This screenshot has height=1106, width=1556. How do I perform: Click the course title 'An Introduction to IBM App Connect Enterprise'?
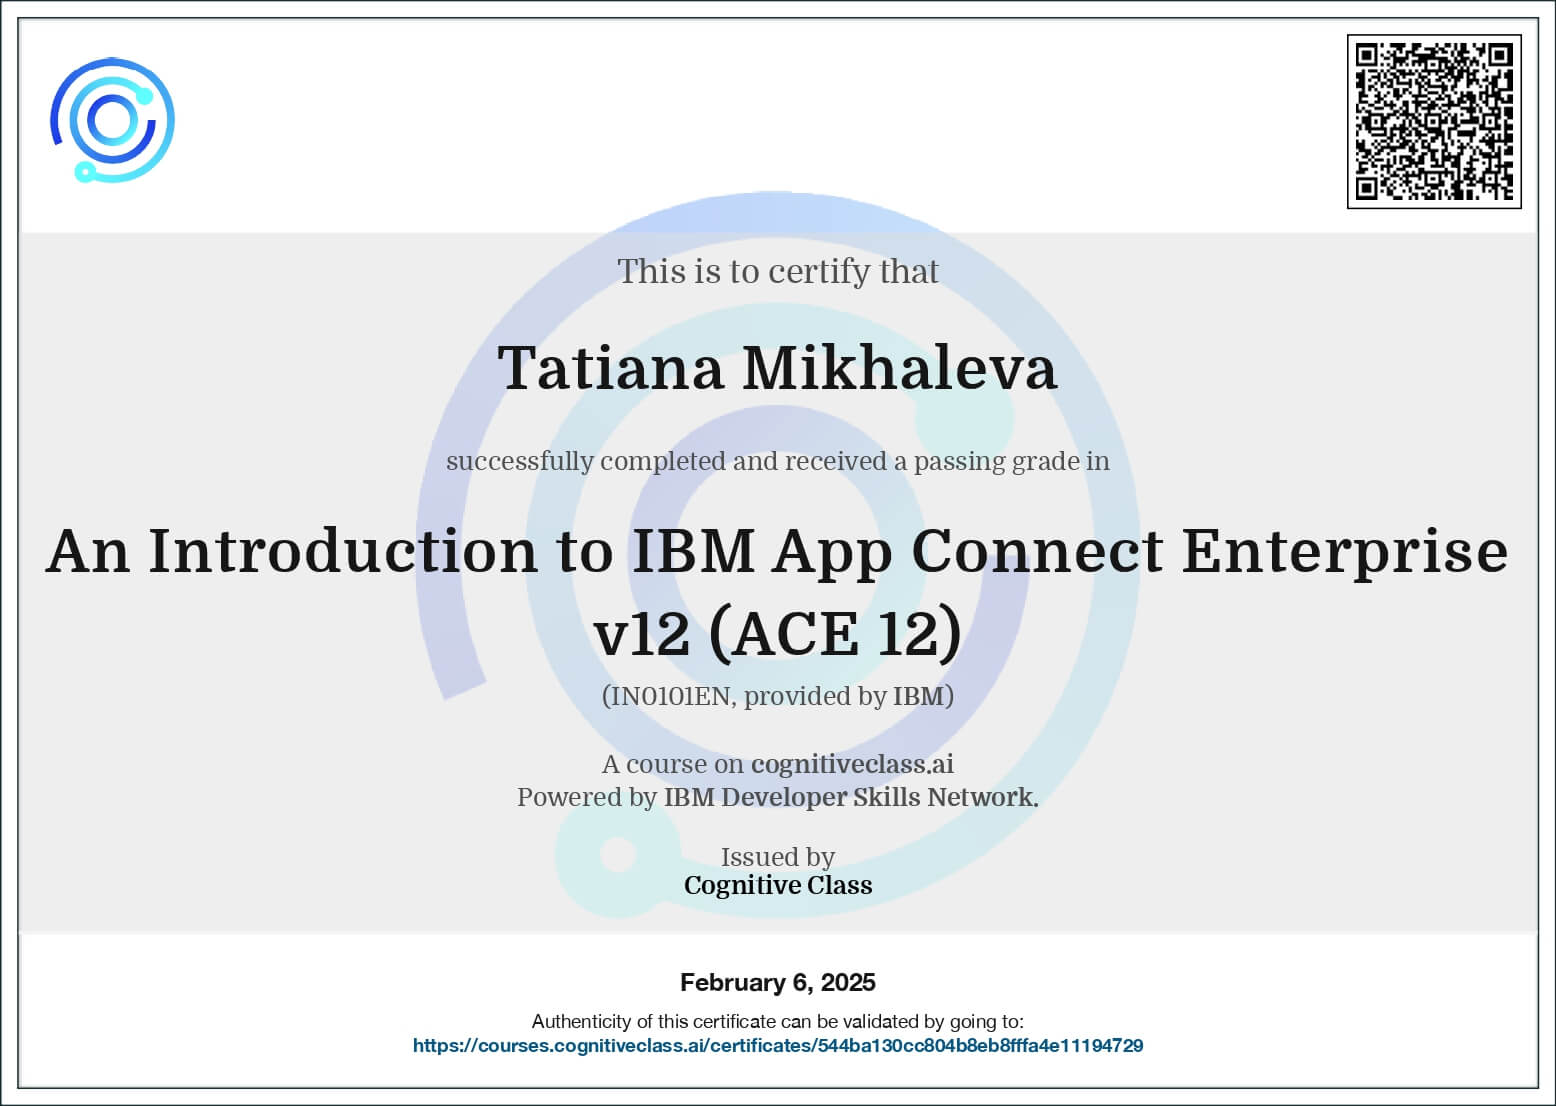click(777, 551)
